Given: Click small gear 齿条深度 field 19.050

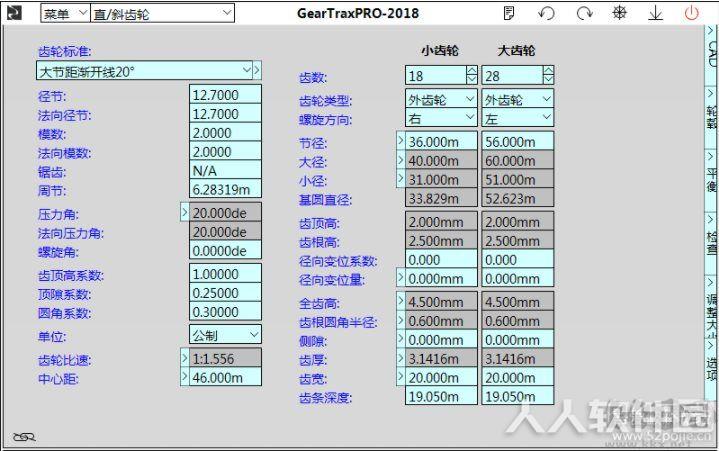Looking at the screenshot, I should [441, 396].
